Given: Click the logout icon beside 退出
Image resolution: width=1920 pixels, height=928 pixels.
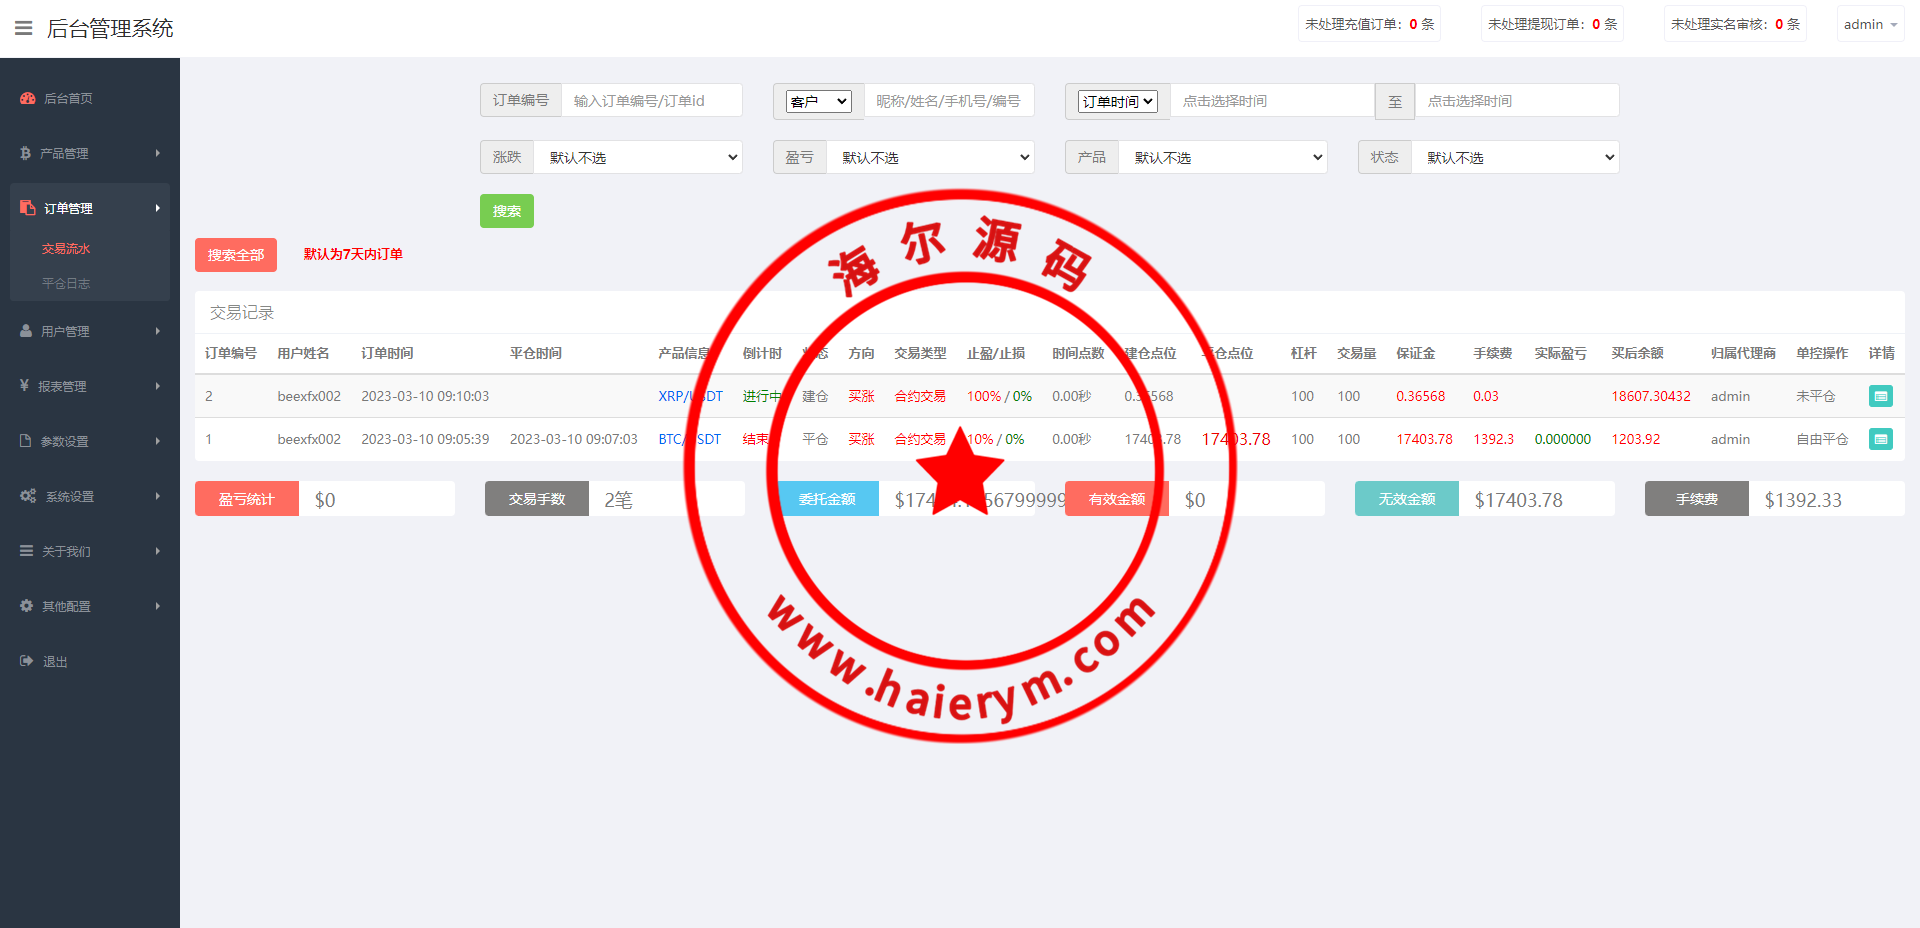Looking at the screenshot, I should 26,661.
